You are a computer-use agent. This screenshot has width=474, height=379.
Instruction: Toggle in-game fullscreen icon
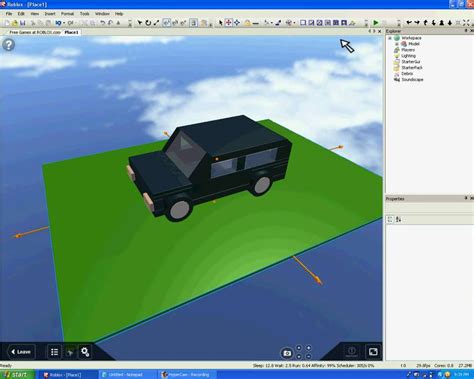(x=373, y=352)
